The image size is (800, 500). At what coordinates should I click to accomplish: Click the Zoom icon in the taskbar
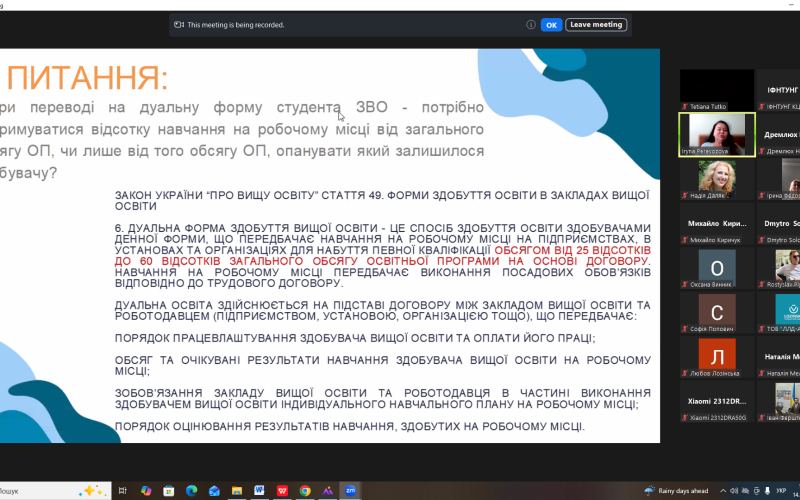point(351,491)
